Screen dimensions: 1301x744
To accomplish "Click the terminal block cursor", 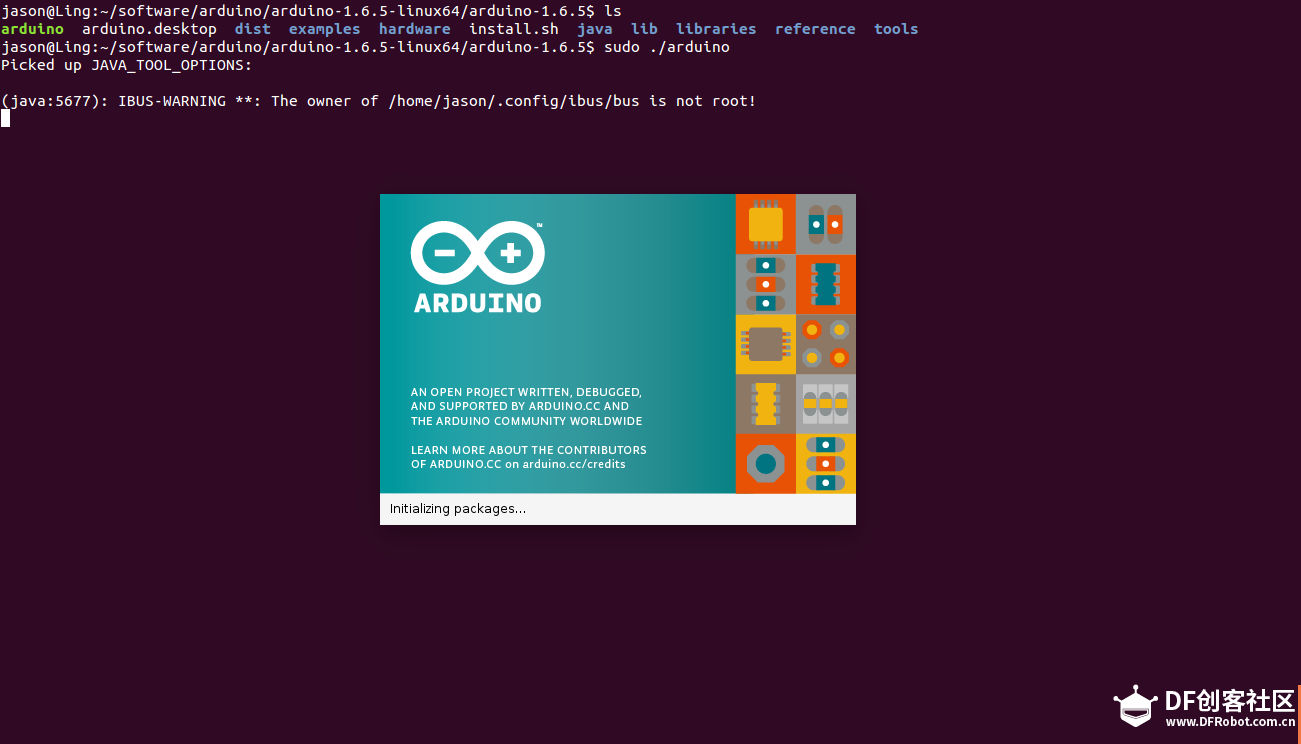I will [5, 118].
